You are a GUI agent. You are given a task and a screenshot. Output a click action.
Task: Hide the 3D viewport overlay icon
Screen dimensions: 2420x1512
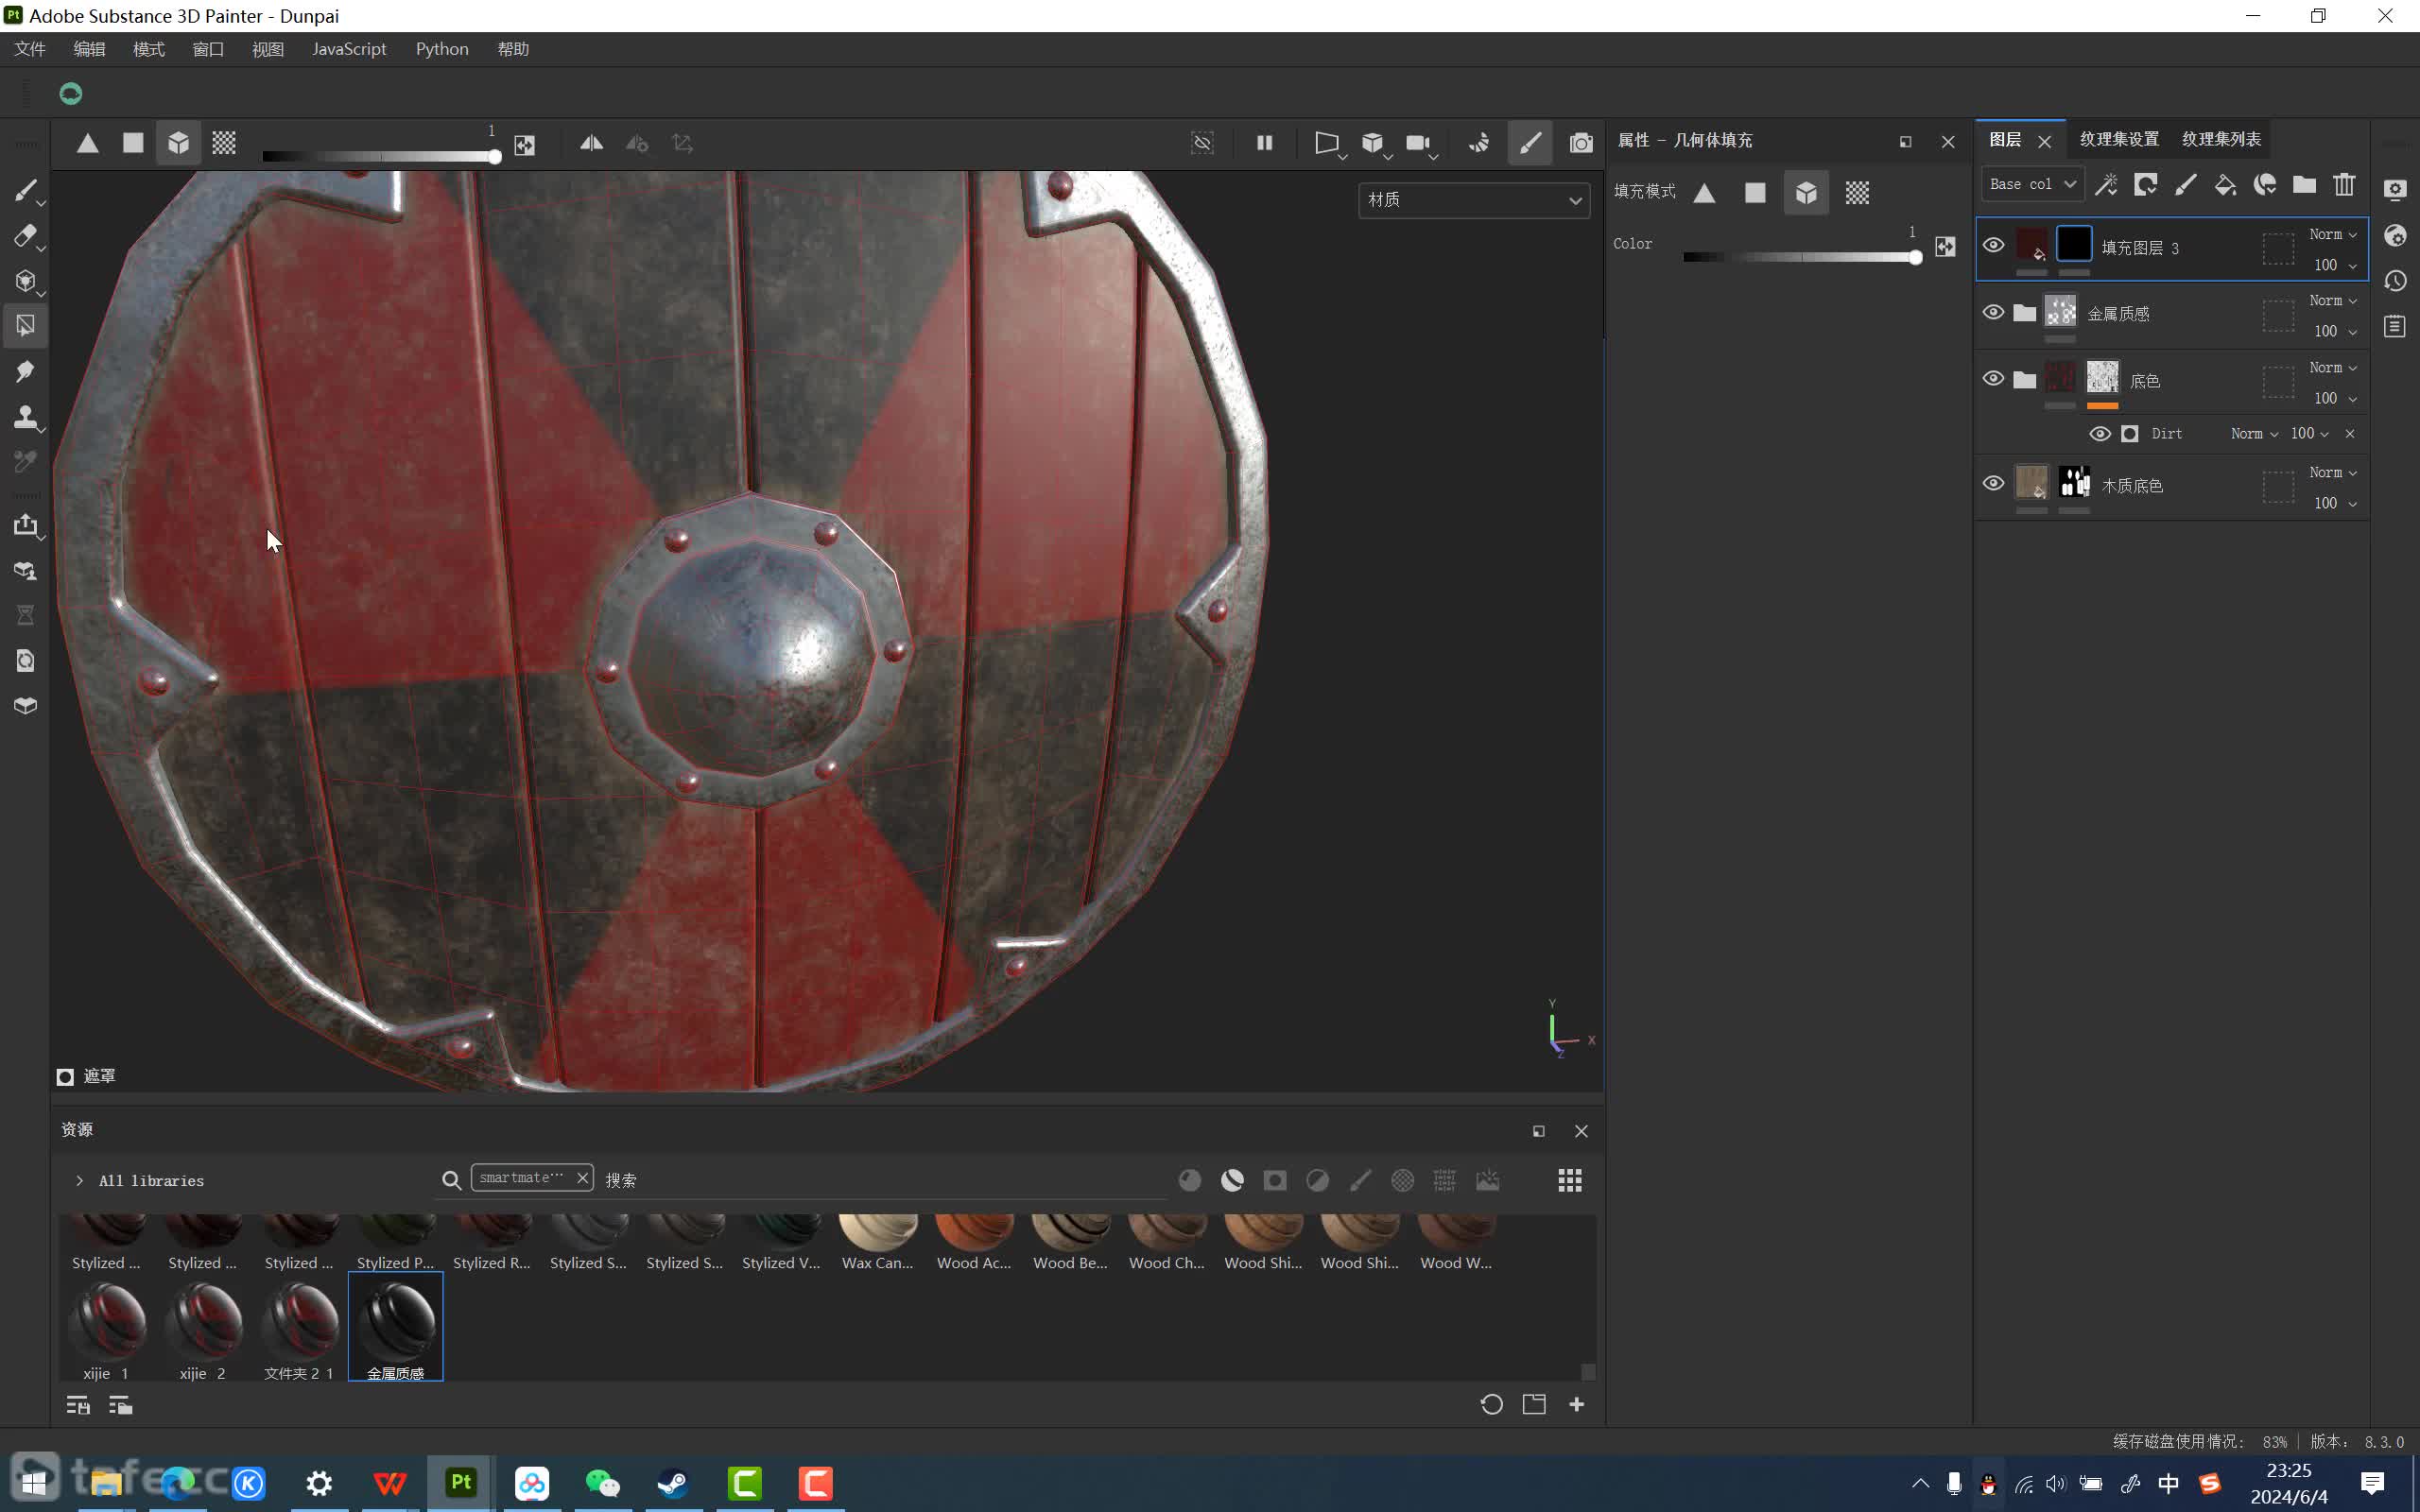(x=1203, y=143)
